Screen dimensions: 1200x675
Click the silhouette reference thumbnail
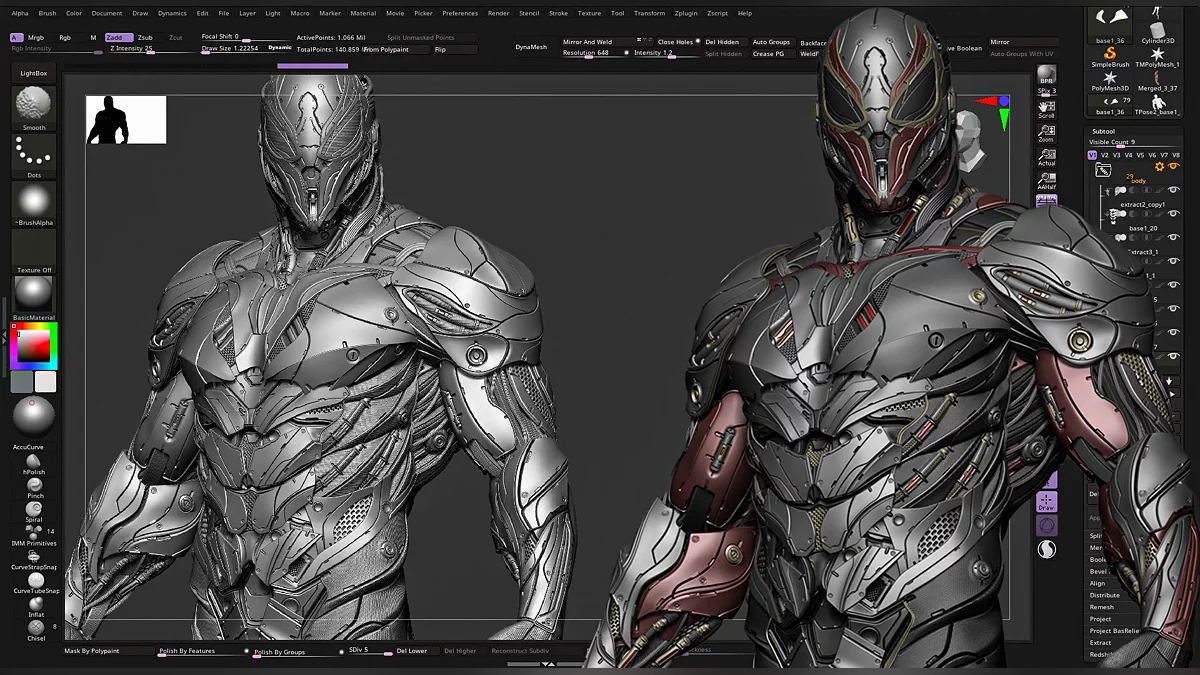(x=126, y=120)
